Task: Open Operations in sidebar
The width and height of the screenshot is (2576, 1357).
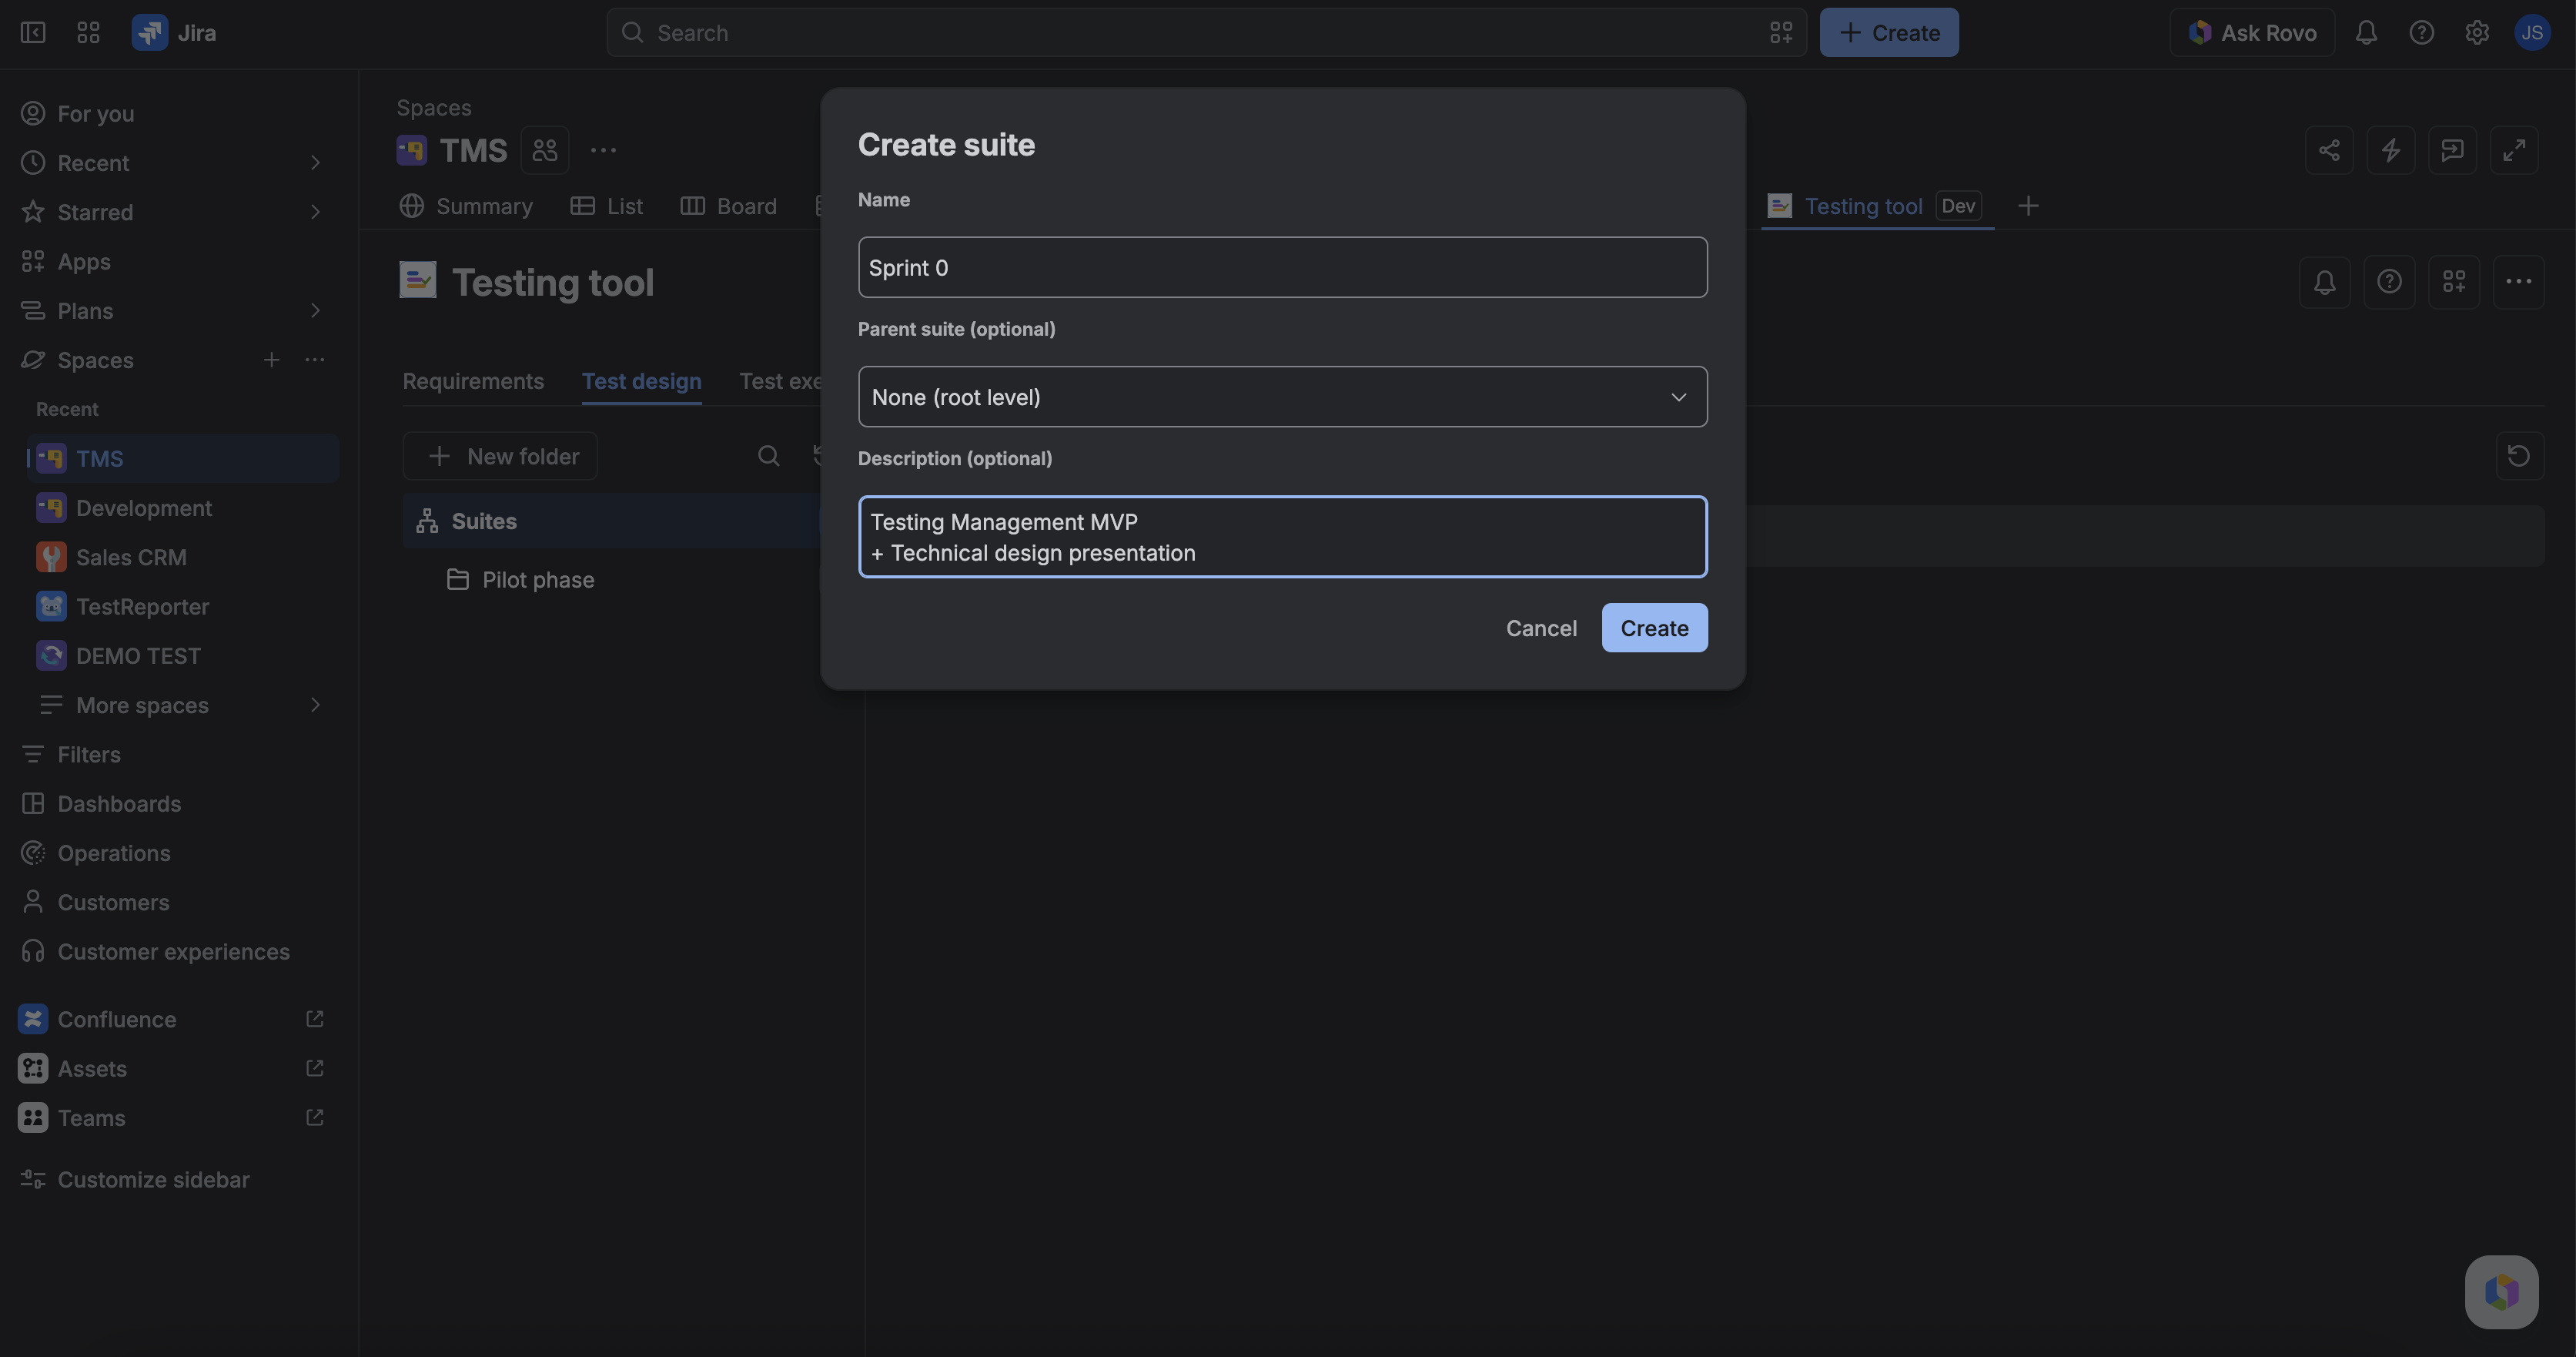Action: pyautogui.click(x=175, y=853)
